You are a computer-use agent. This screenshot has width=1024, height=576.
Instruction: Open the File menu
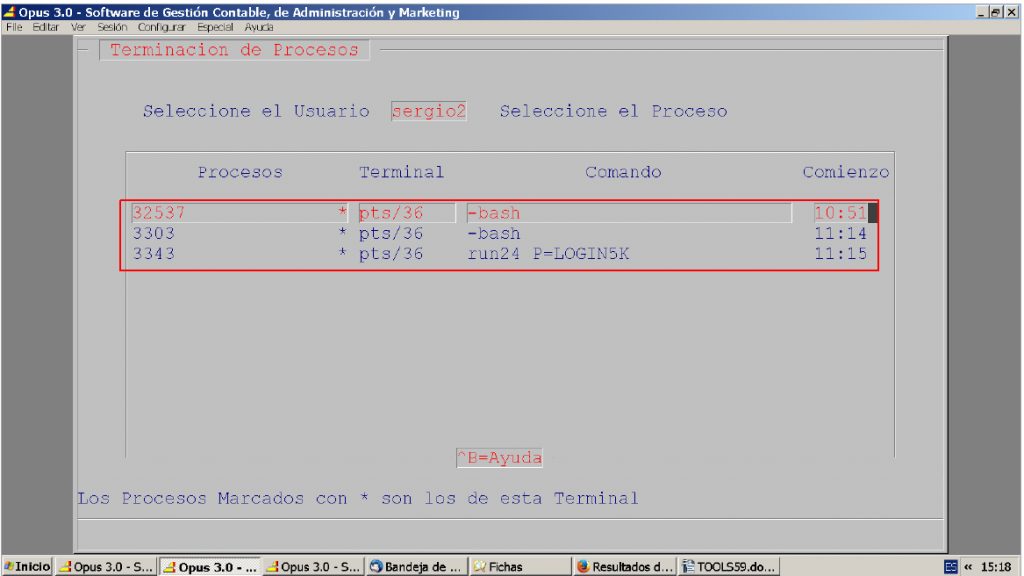click(14, 27)
